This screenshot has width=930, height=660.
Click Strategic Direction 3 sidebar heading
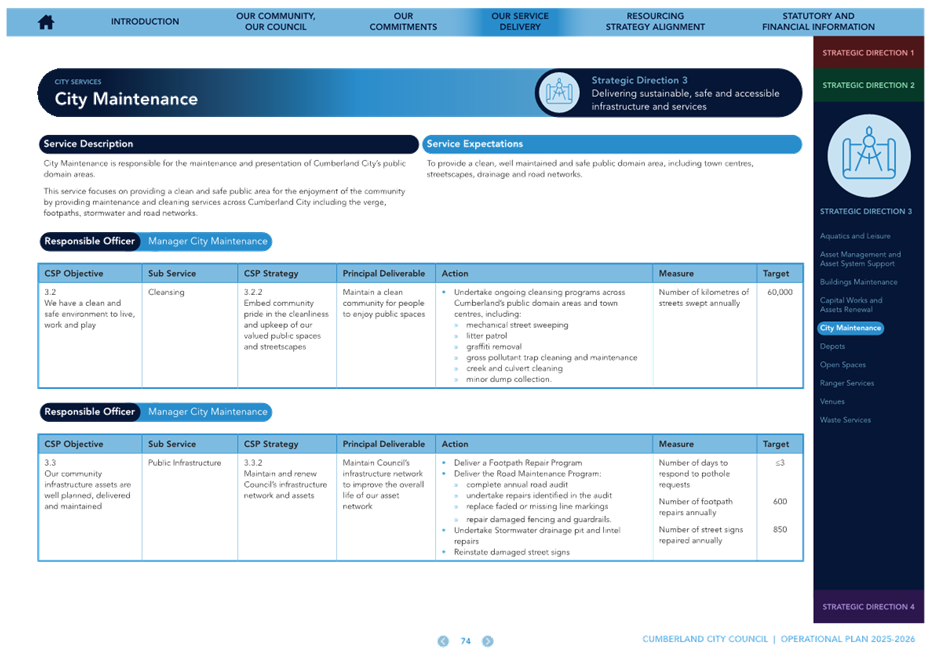[x=865, y=211]
